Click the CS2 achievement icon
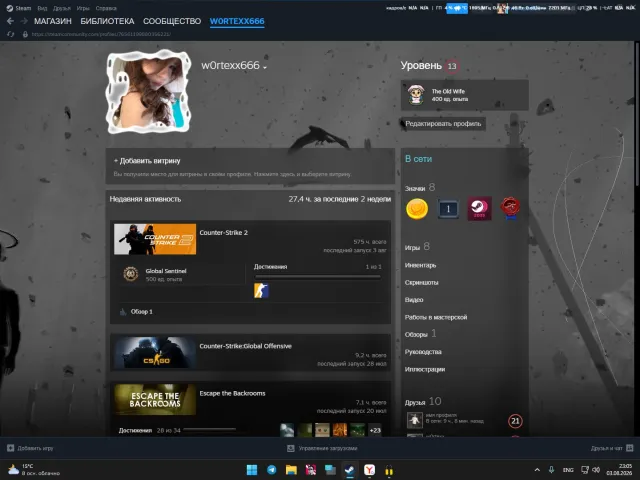This screenshot has width=640, height=480. [x=261, y=291]
